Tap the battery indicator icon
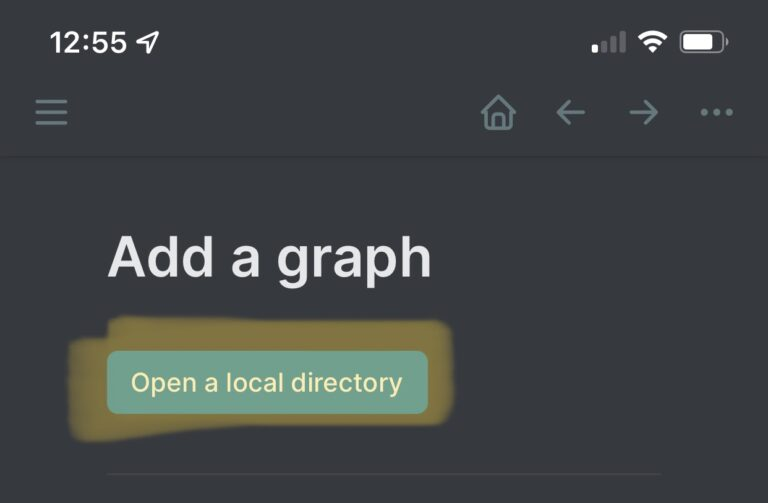The image size is (768, 503). click(704, 42)
